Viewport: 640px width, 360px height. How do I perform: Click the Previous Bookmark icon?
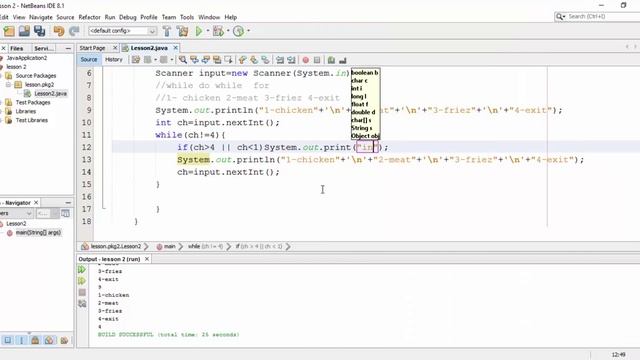click(242, 60)
